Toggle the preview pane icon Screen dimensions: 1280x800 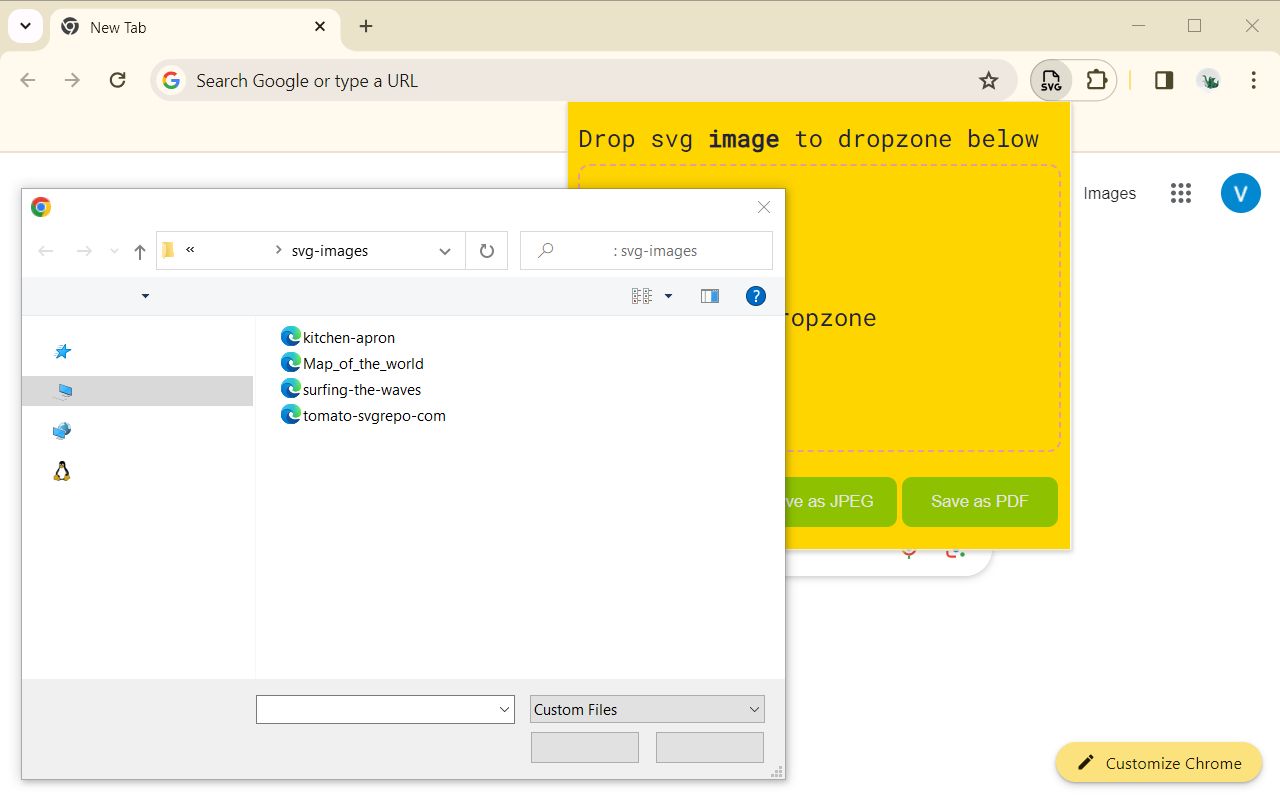pos(710,296)
